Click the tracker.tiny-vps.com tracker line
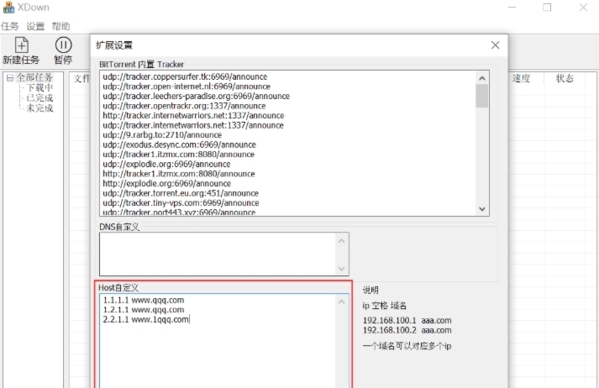Viewport: 599px width, 388px height. click(181, 203)
